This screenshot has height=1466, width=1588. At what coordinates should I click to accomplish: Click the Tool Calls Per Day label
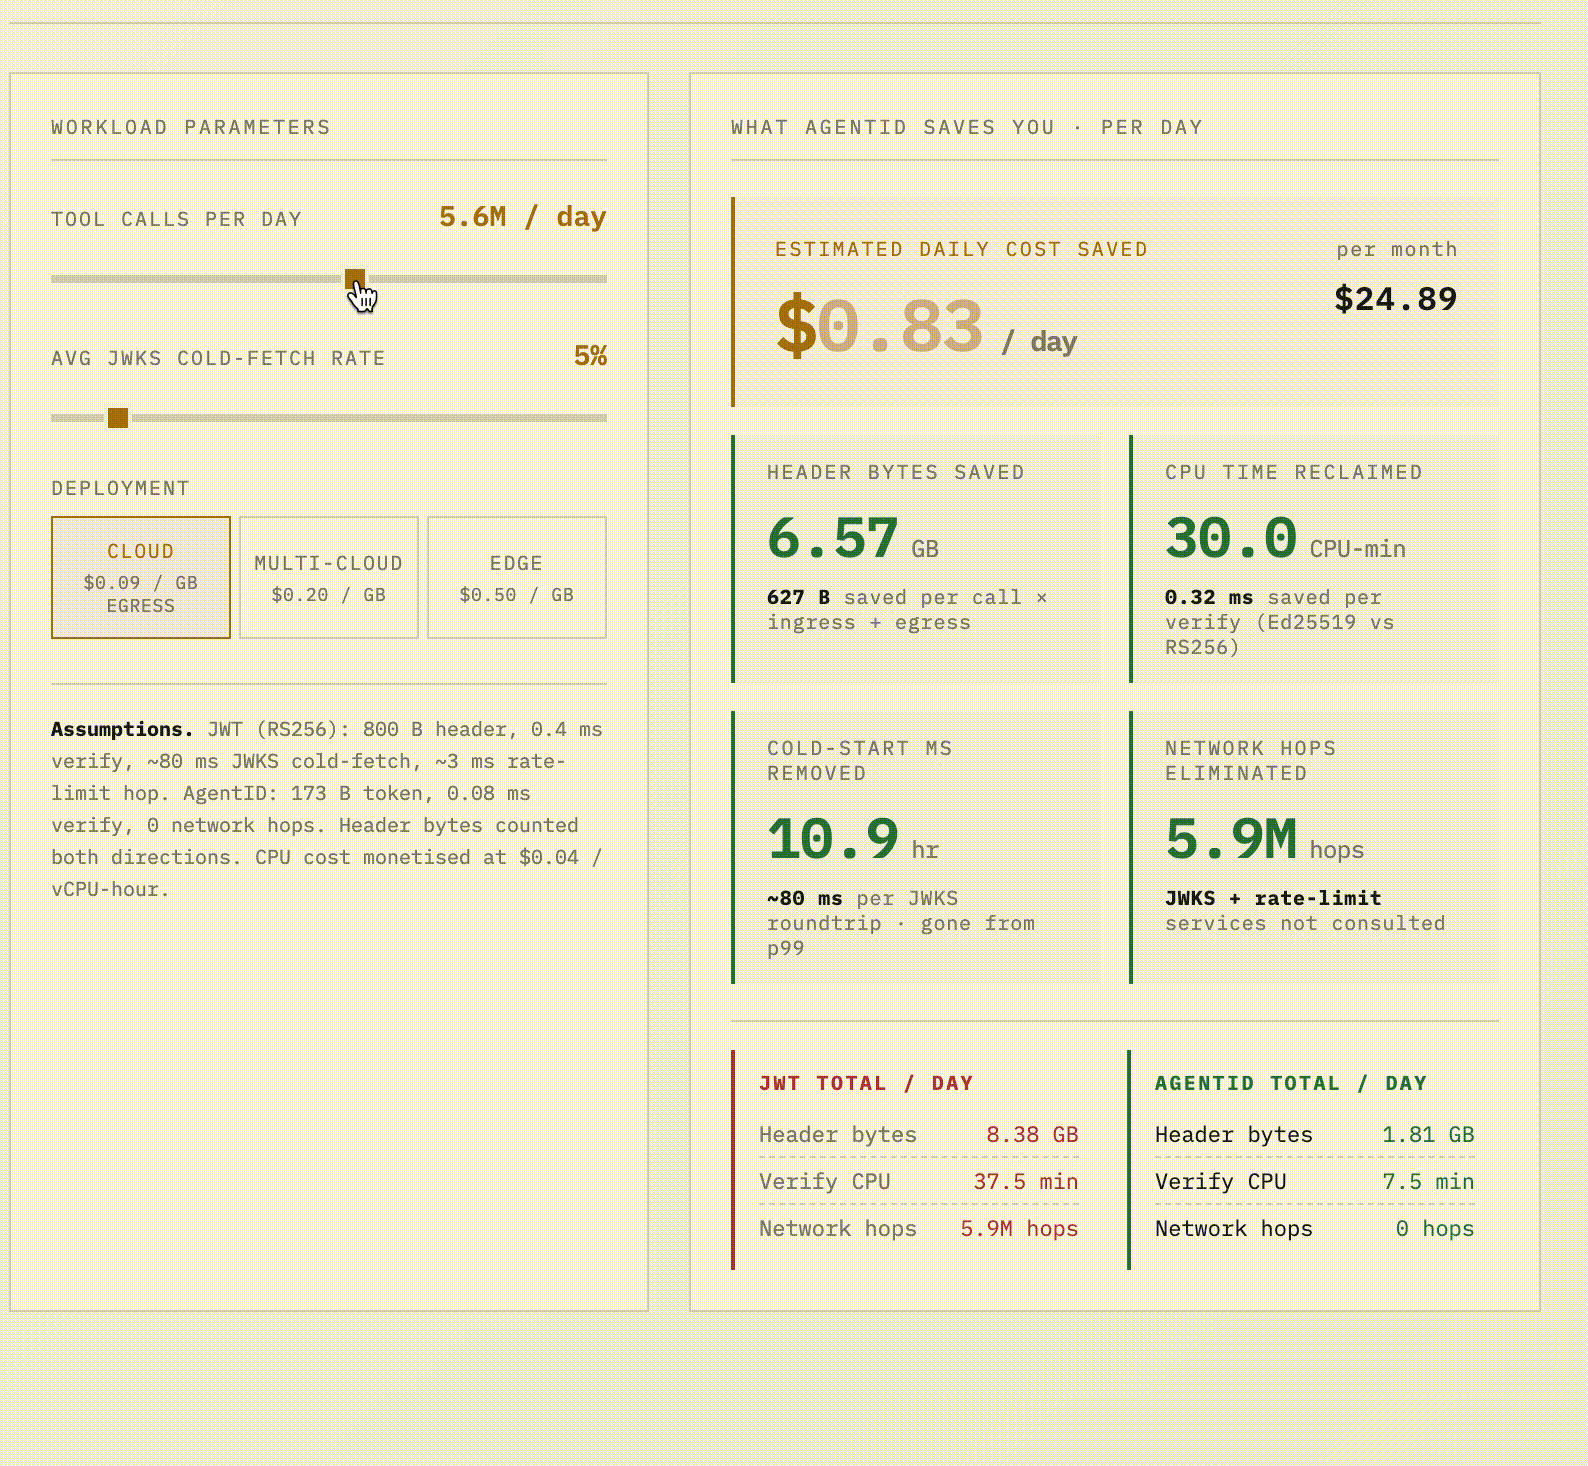pos(177,219)
